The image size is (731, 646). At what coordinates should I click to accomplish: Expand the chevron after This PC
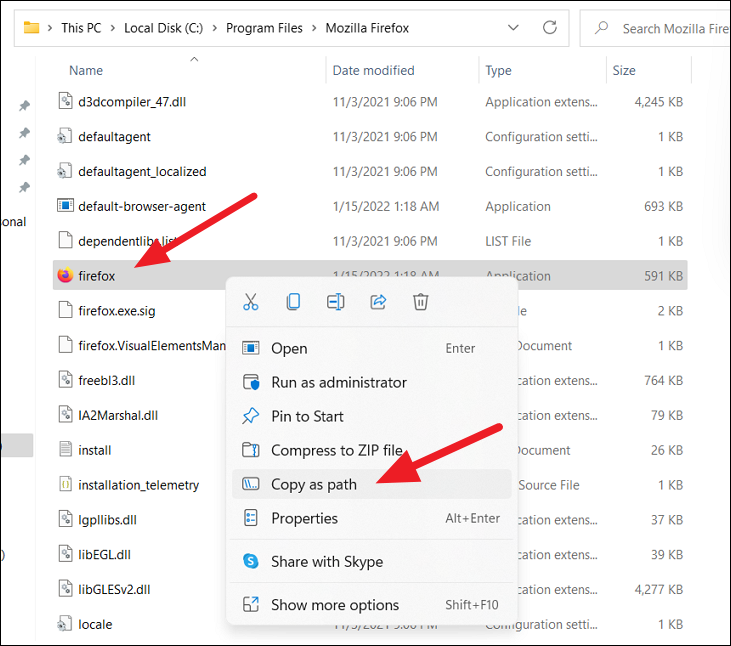point(113,28)
